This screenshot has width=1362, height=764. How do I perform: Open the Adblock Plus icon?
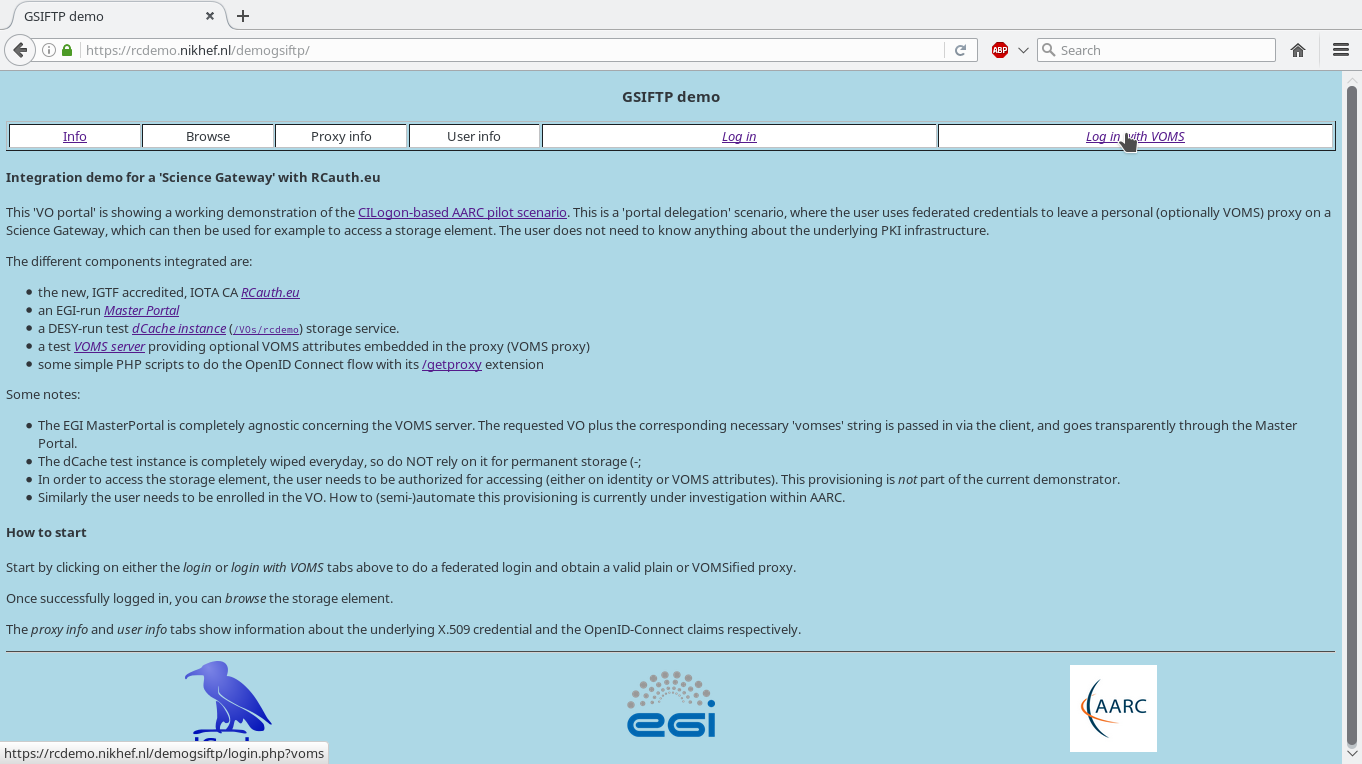[999, 50]
